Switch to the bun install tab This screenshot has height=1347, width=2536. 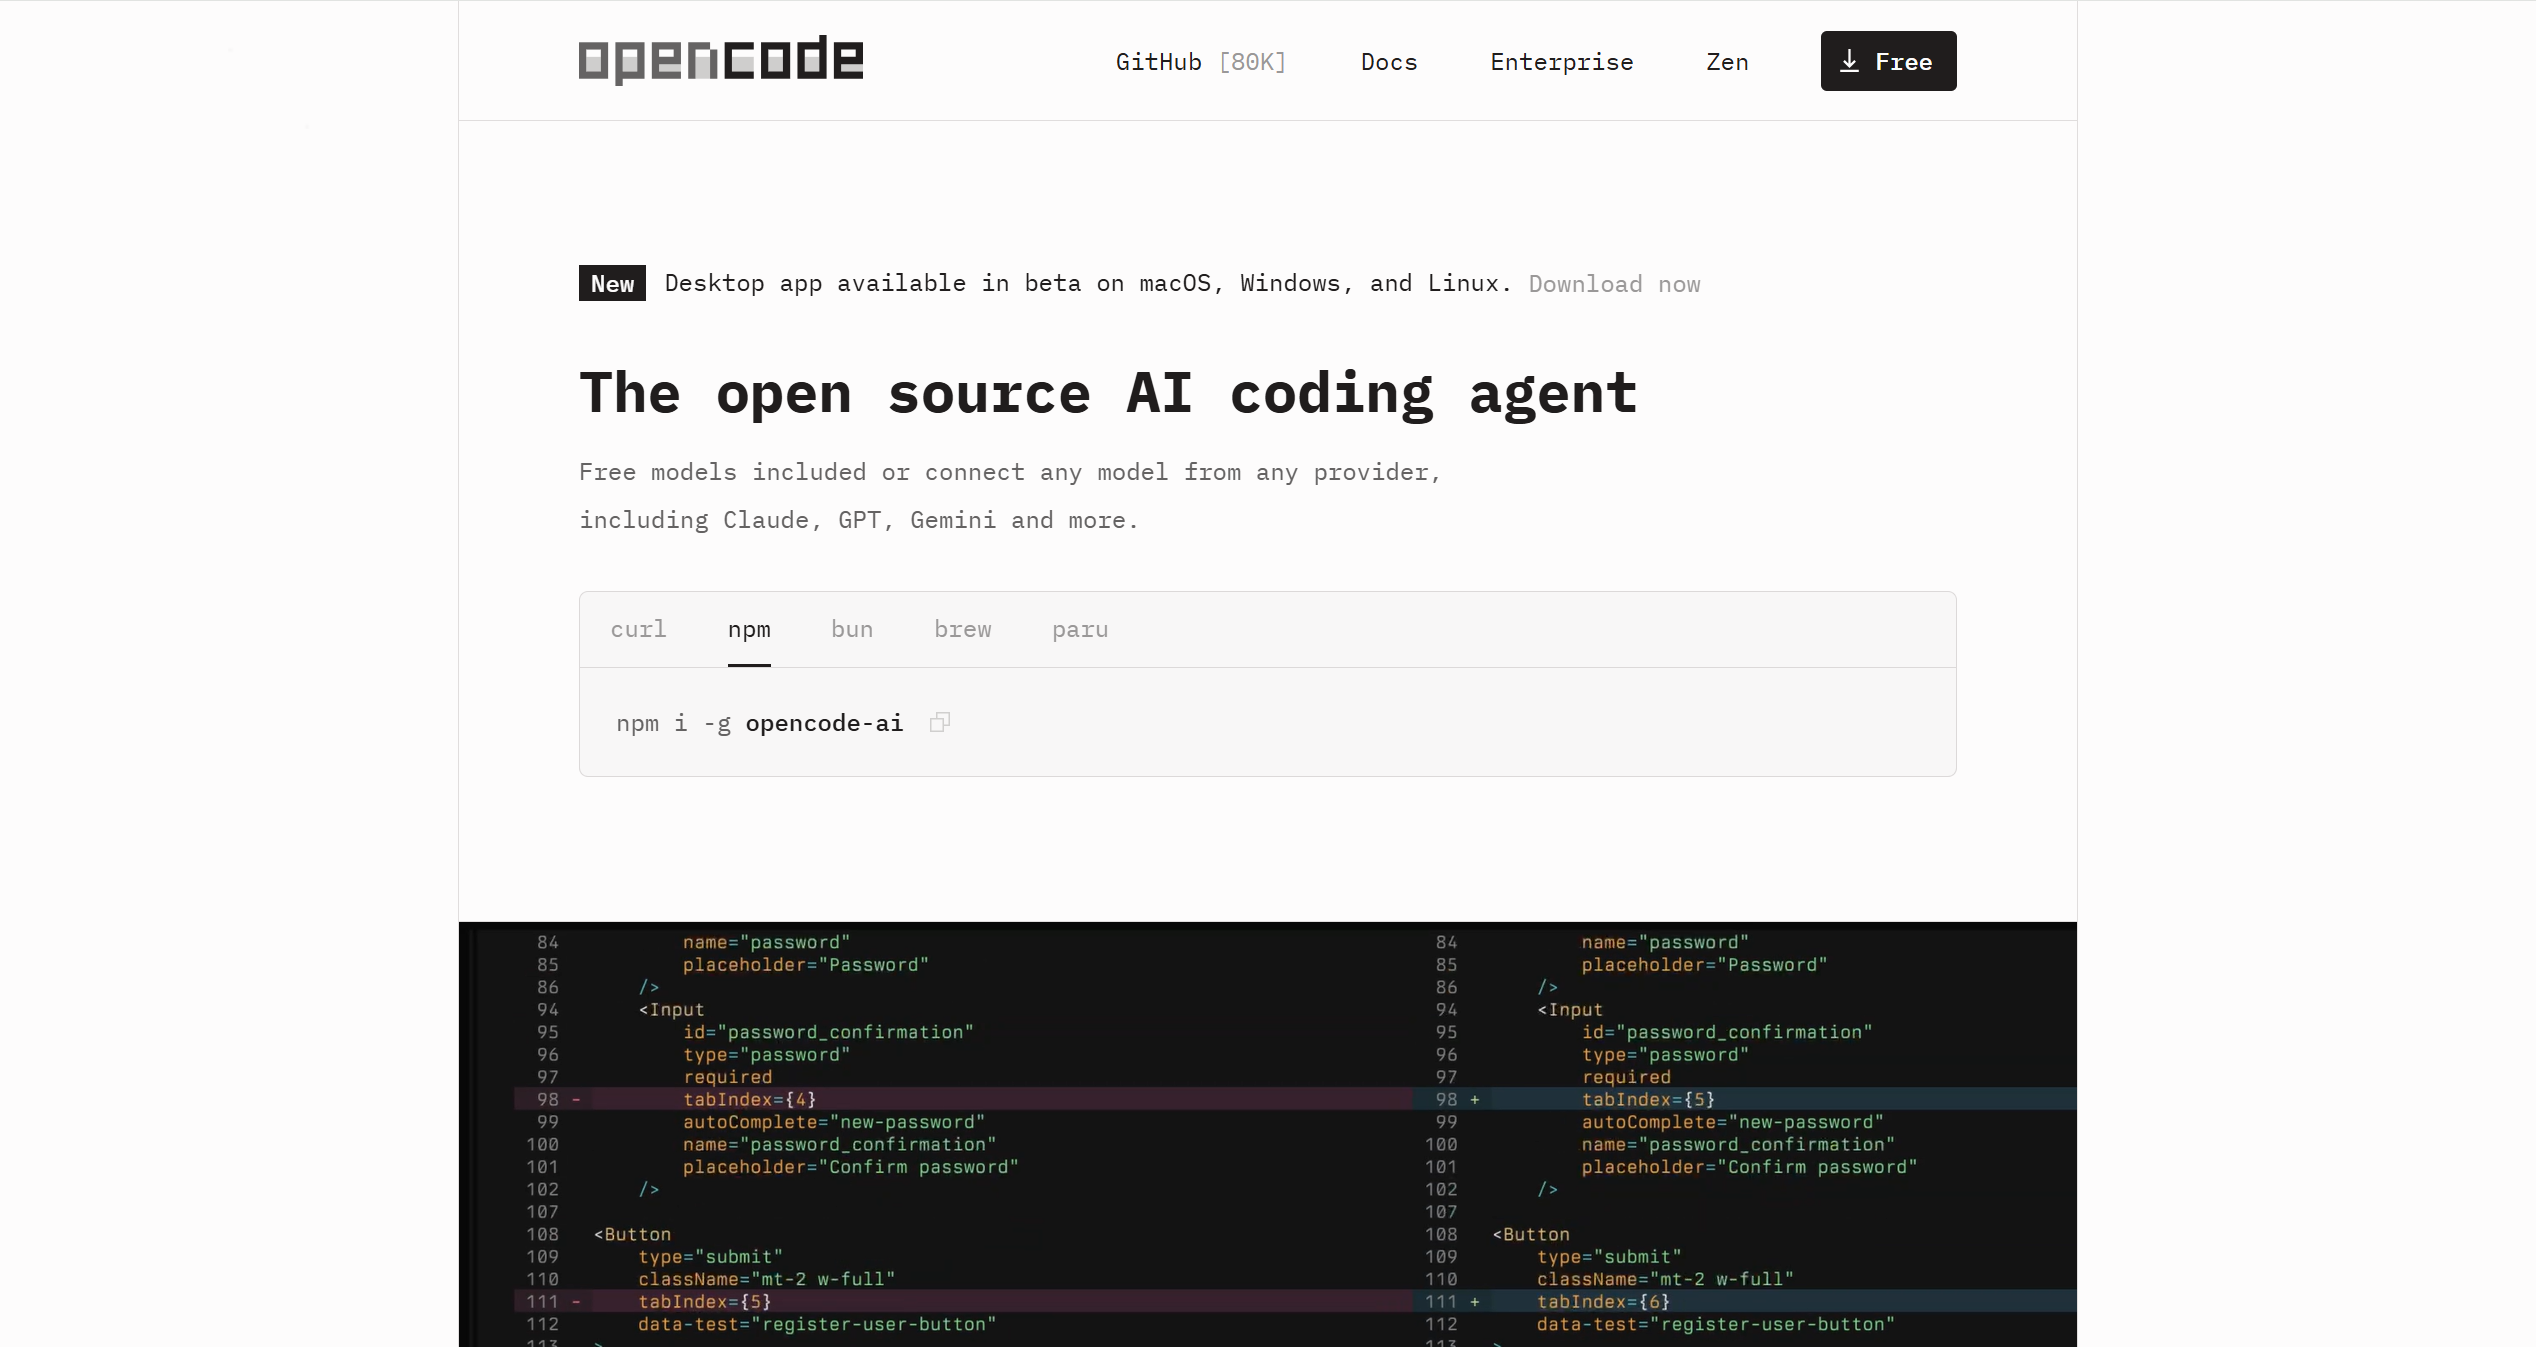point(852,629)
